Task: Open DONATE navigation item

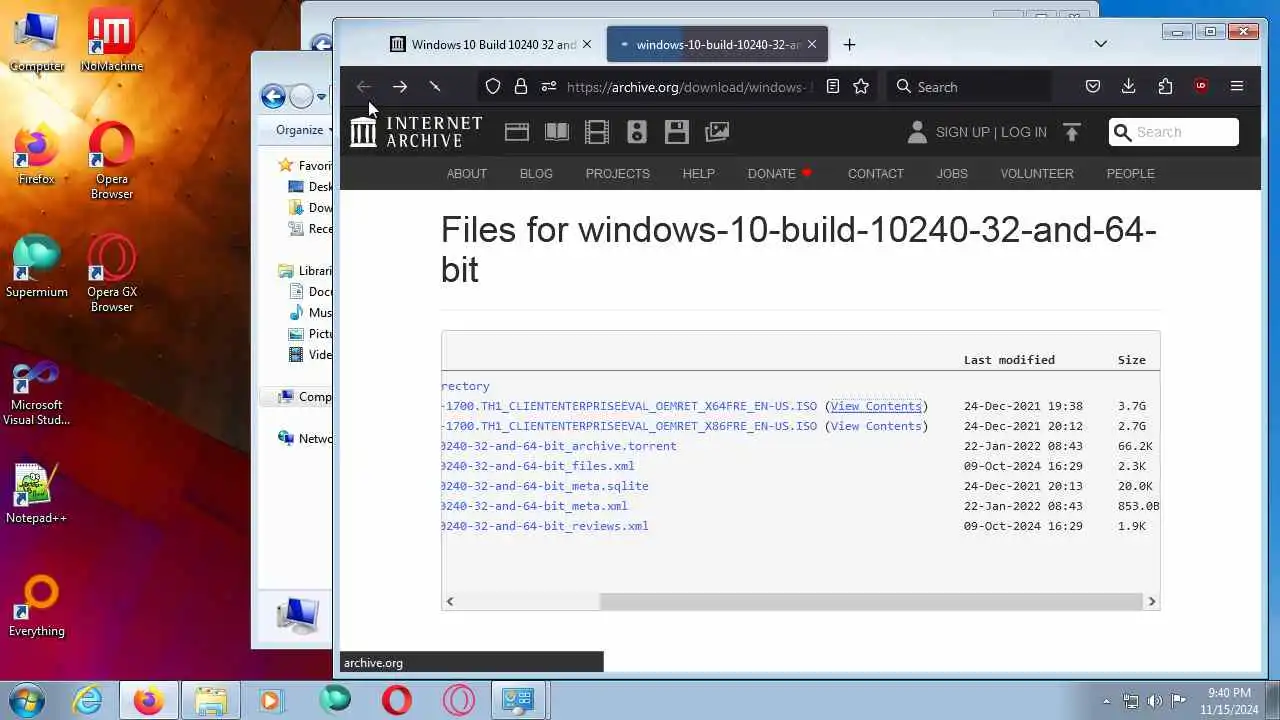Action: click(x=780, y=173)
